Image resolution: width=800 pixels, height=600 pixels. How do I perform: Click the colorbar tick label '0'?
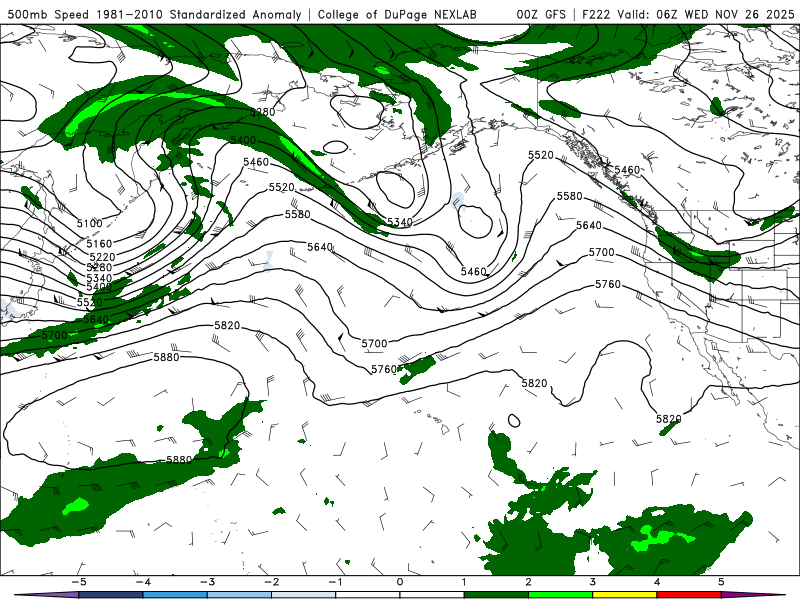pos(400,582)
